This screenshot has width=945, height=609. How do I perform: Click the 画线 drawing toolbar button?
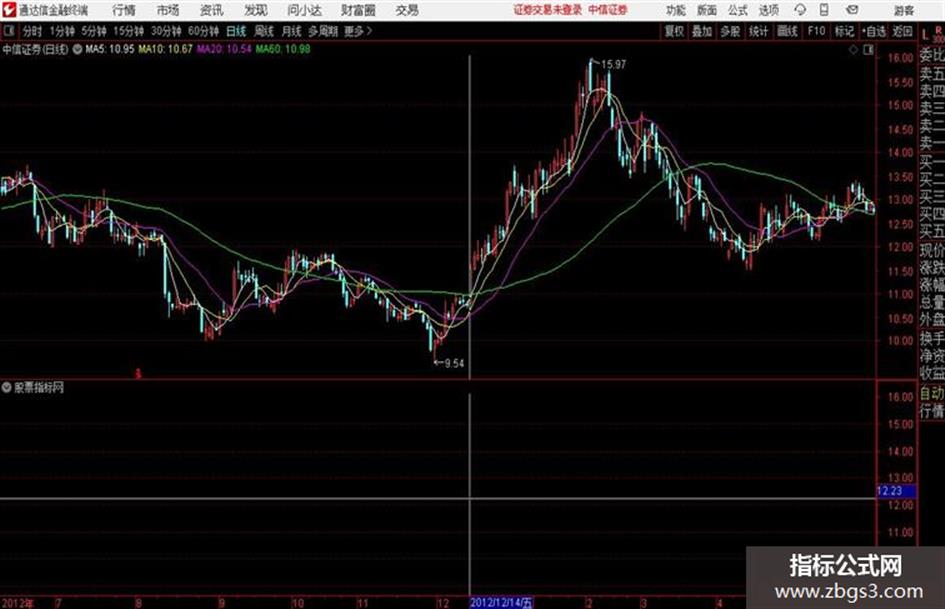[787, 31]
